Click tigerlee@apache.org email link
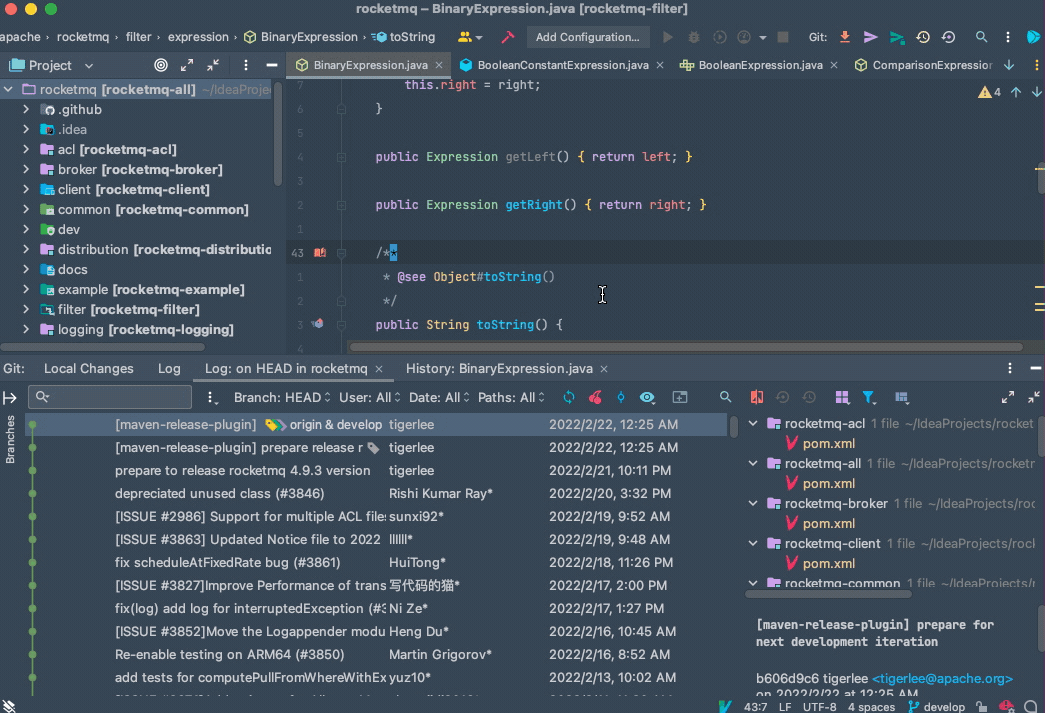Image resolution: width=1045 pixels, height=713 pixels. click(942, 678)
